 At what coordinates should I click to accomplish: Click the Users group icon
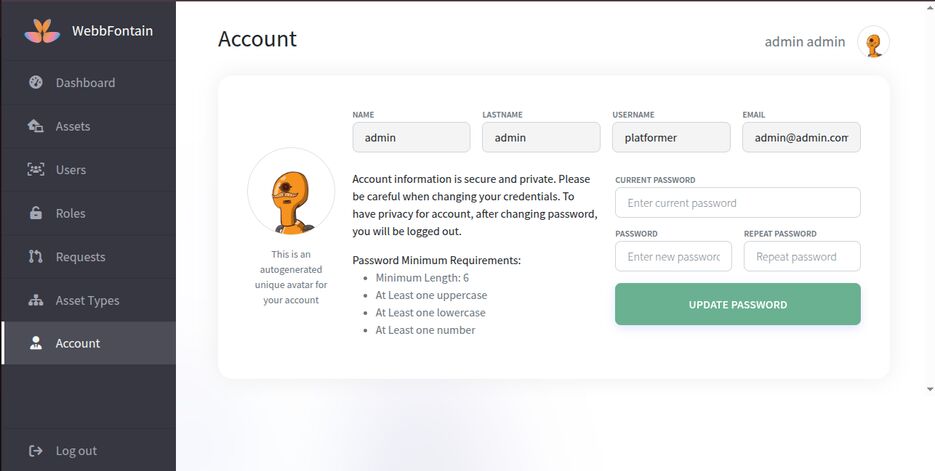pos(36,170)
